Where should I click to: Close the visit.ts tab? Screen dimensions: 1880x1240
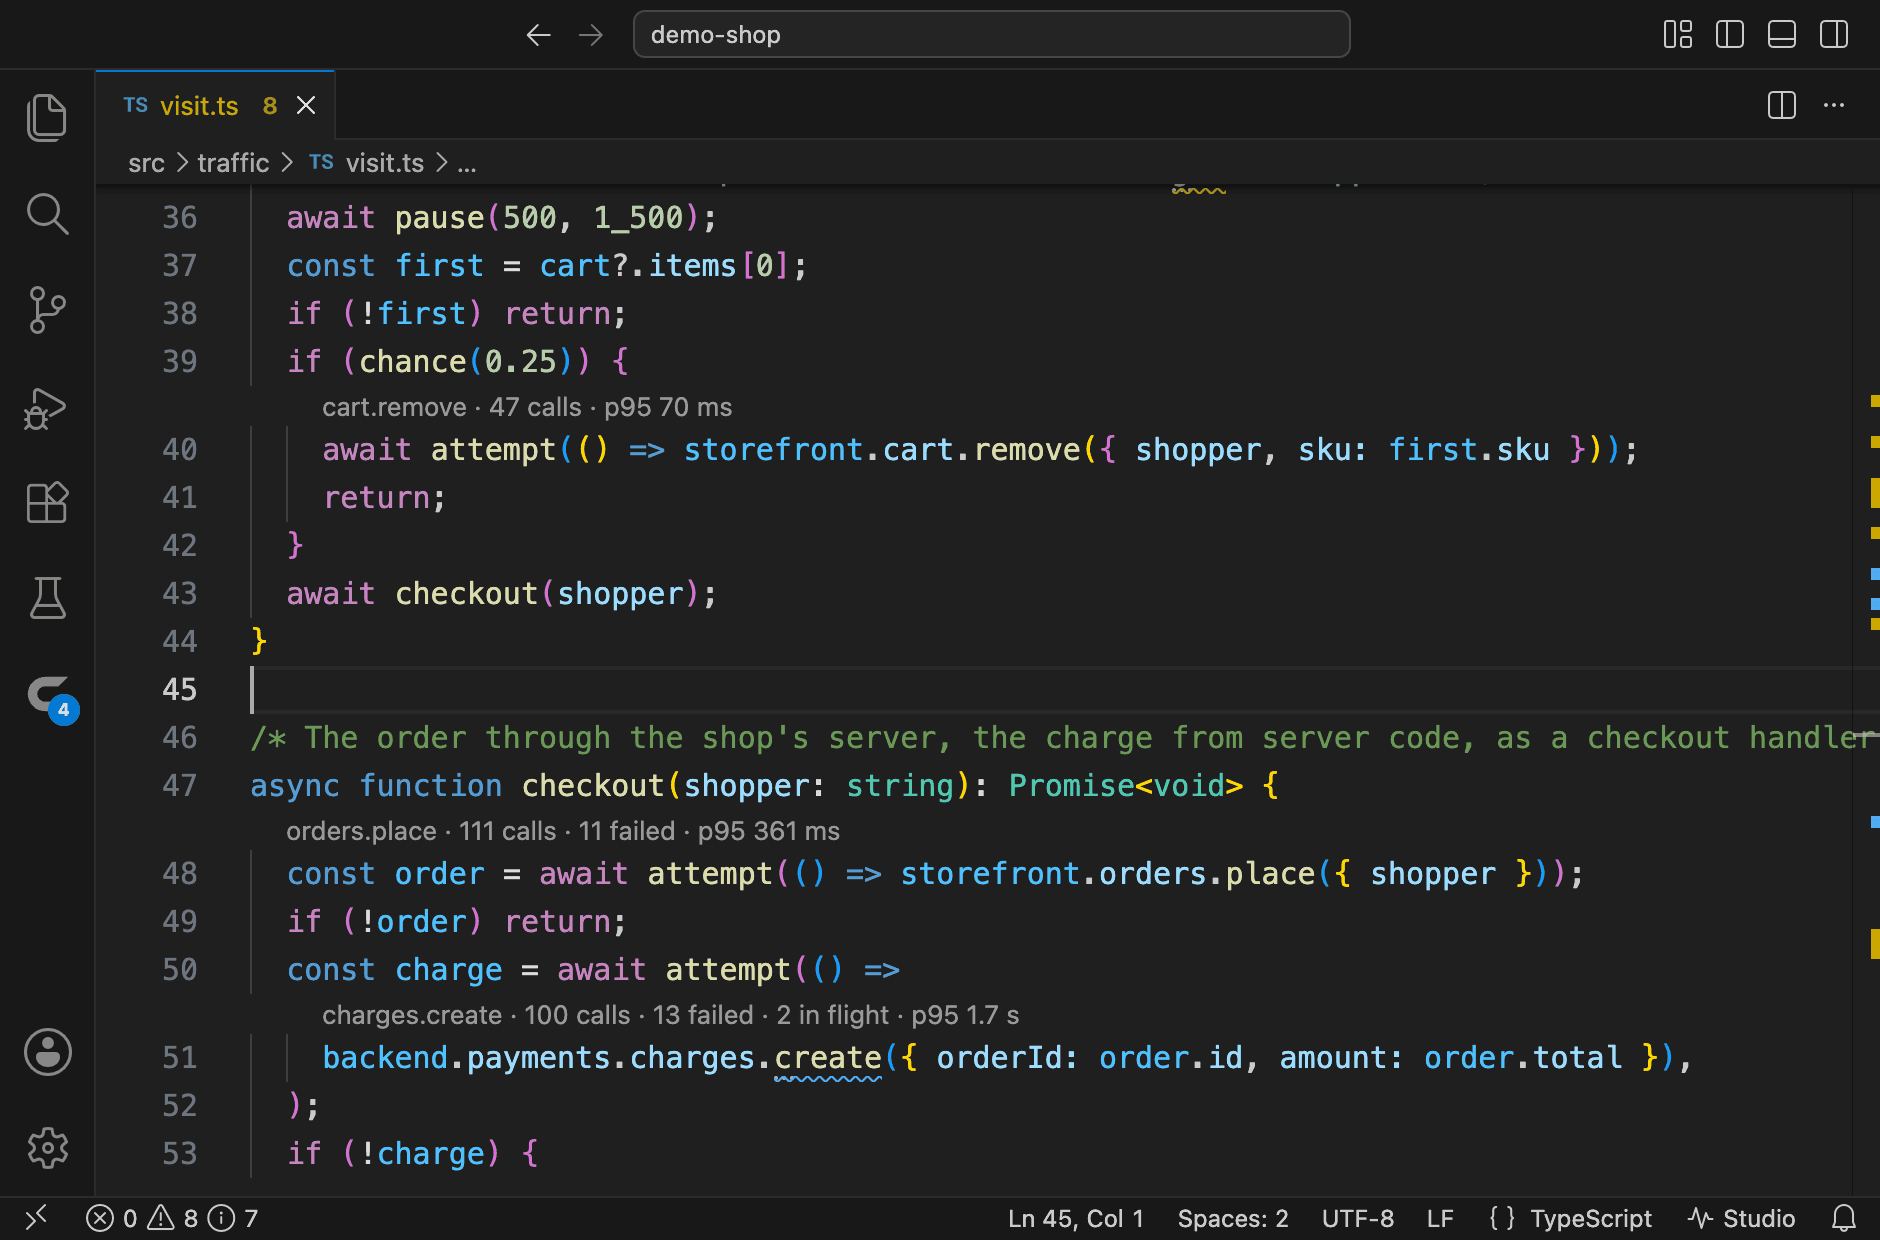(x=306, y=105)
